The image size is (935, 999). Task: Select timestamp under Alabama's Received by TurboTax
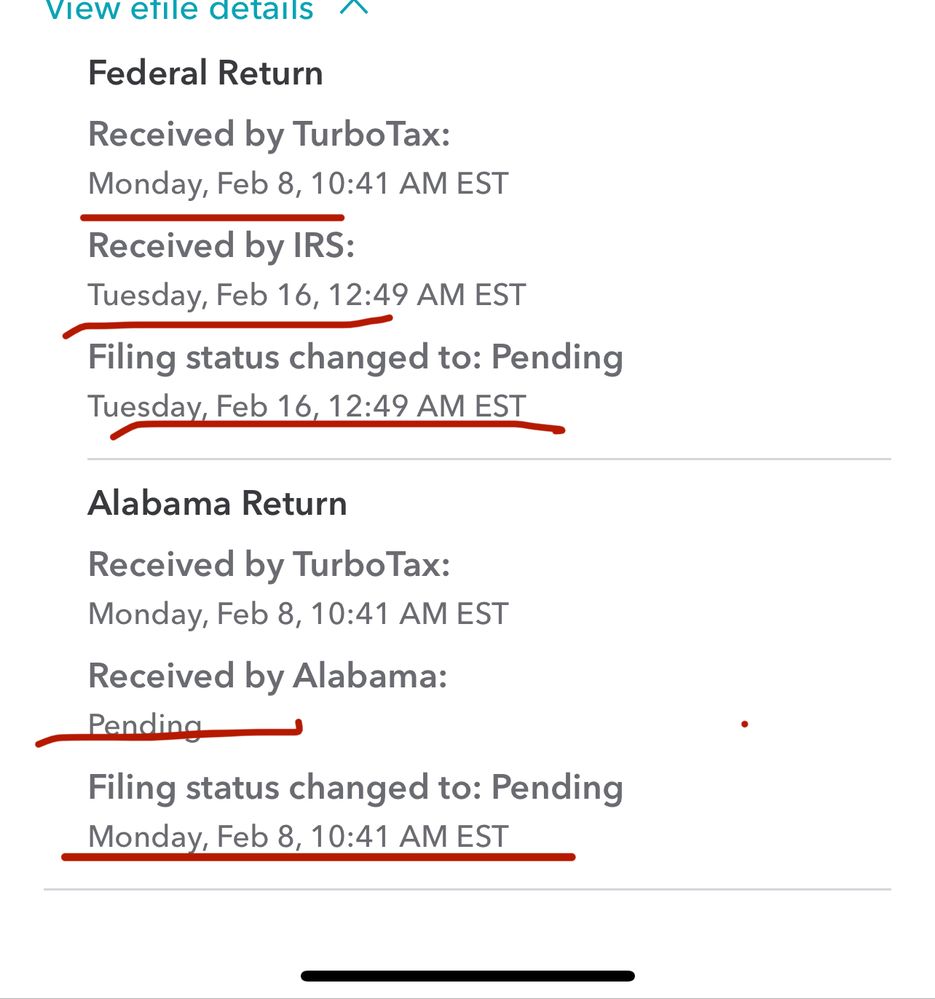(298, 614)
